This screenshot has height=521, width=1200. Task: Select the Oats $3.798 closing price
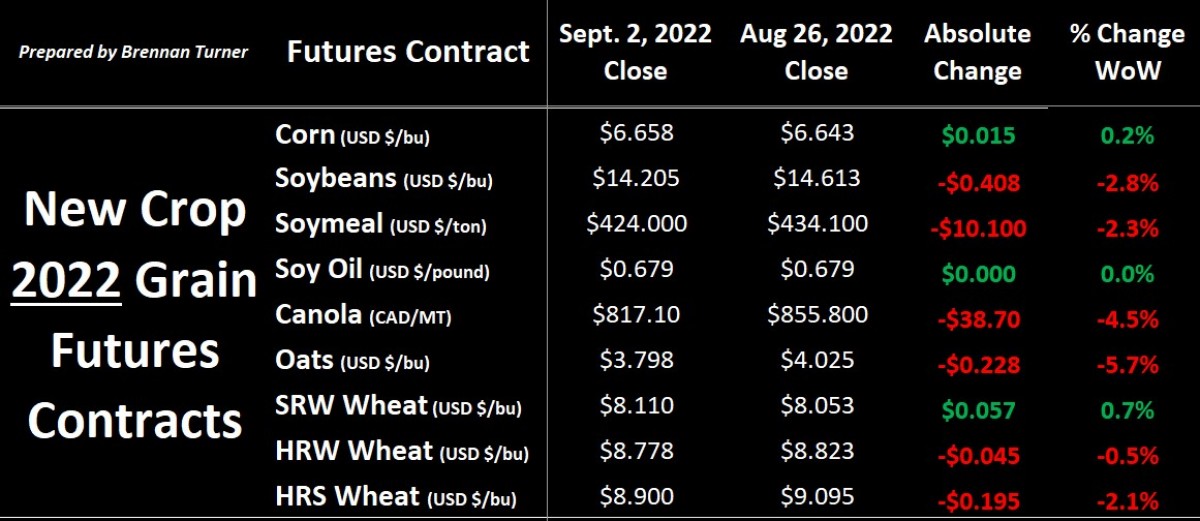[636, 360]
